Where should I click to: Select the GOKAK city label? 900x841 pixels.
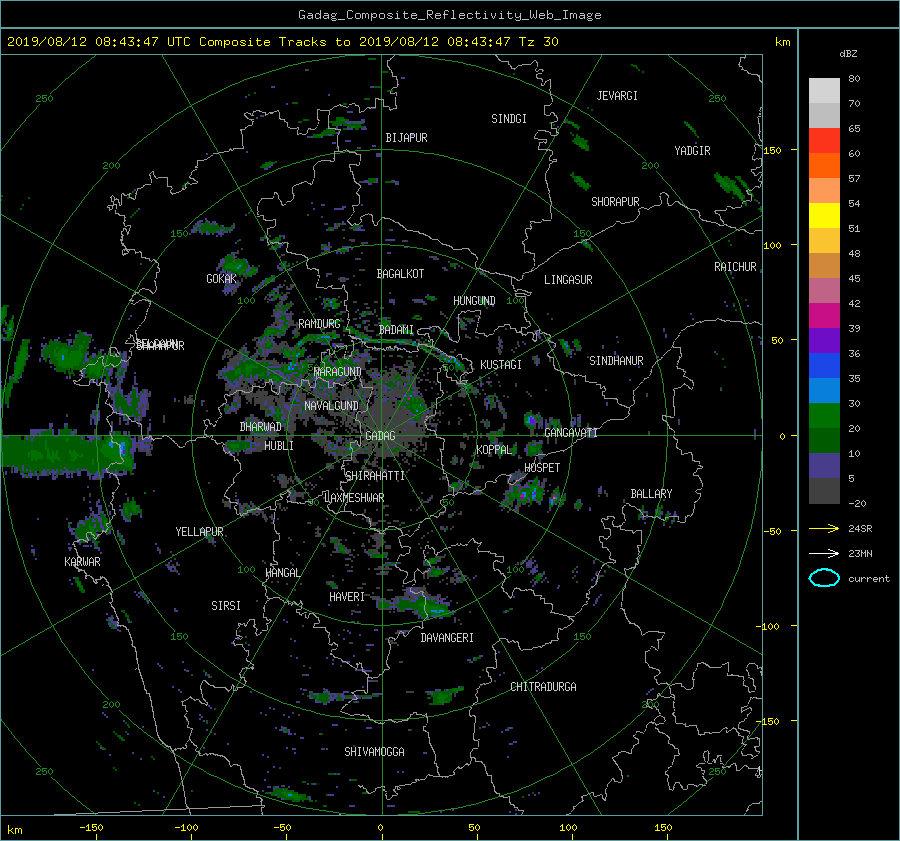[x=221, y=279]
